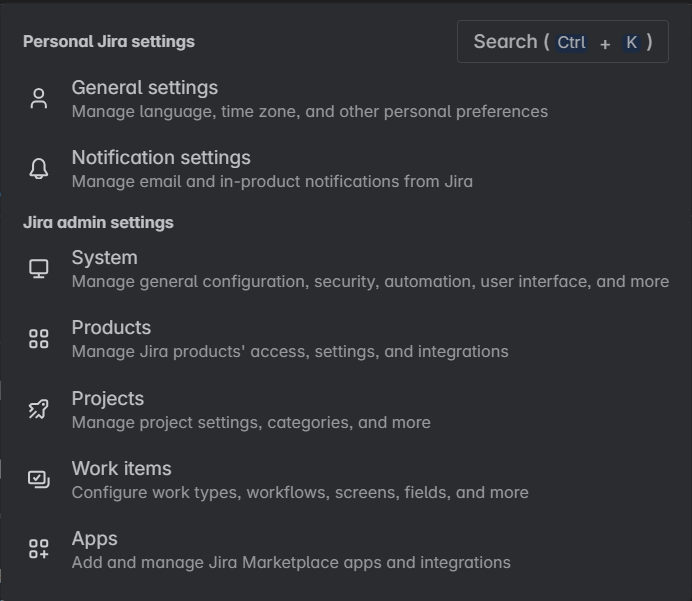Click the description 'Manage Jira products' access, settings, and integrations'
Image resolution: width=692 pixels, height=601 pixels.
click(x=290, y=352)
